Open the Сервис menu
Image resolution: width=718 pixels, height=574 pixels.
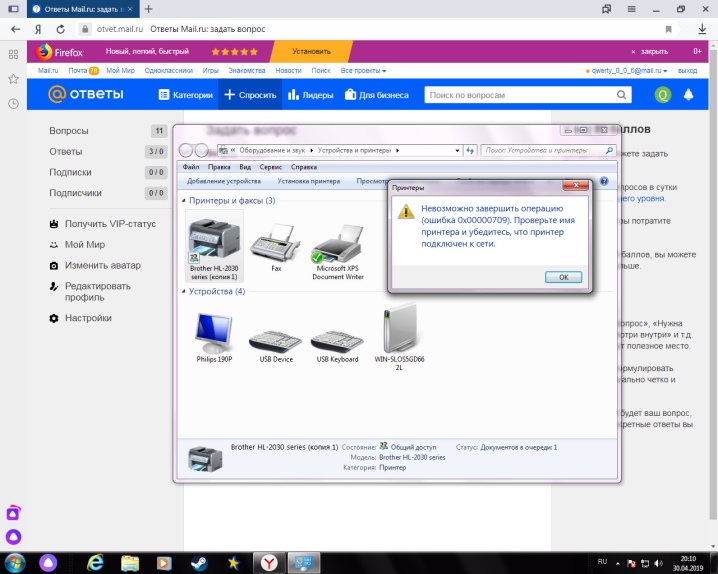270,167
